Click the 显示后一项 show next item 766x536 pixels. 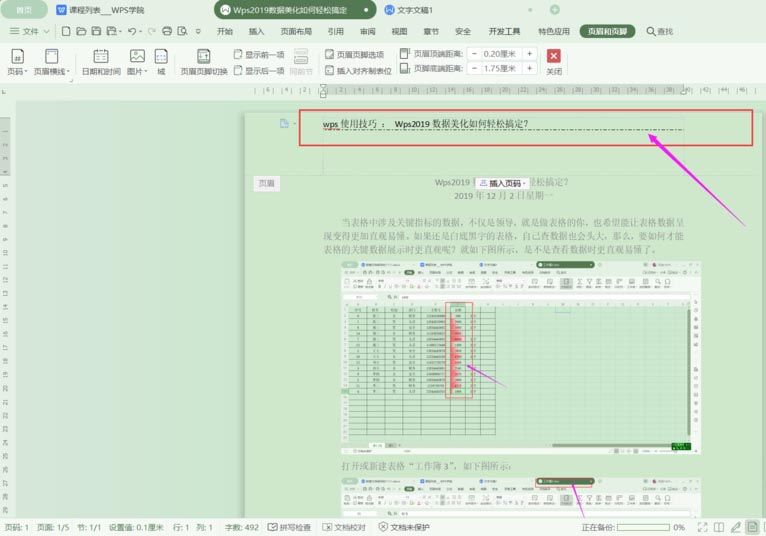pyautogui.click(x=259, y=70)
